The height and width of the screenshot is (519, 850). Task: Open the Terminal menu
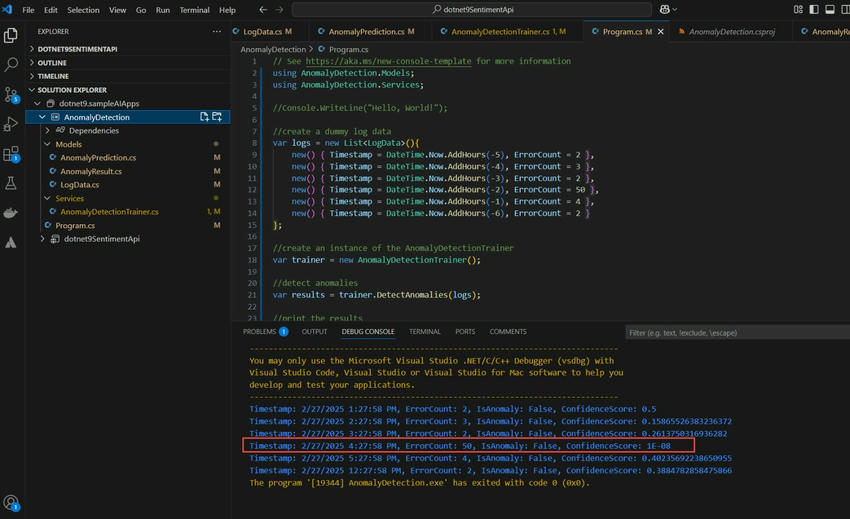pos(194,10)
